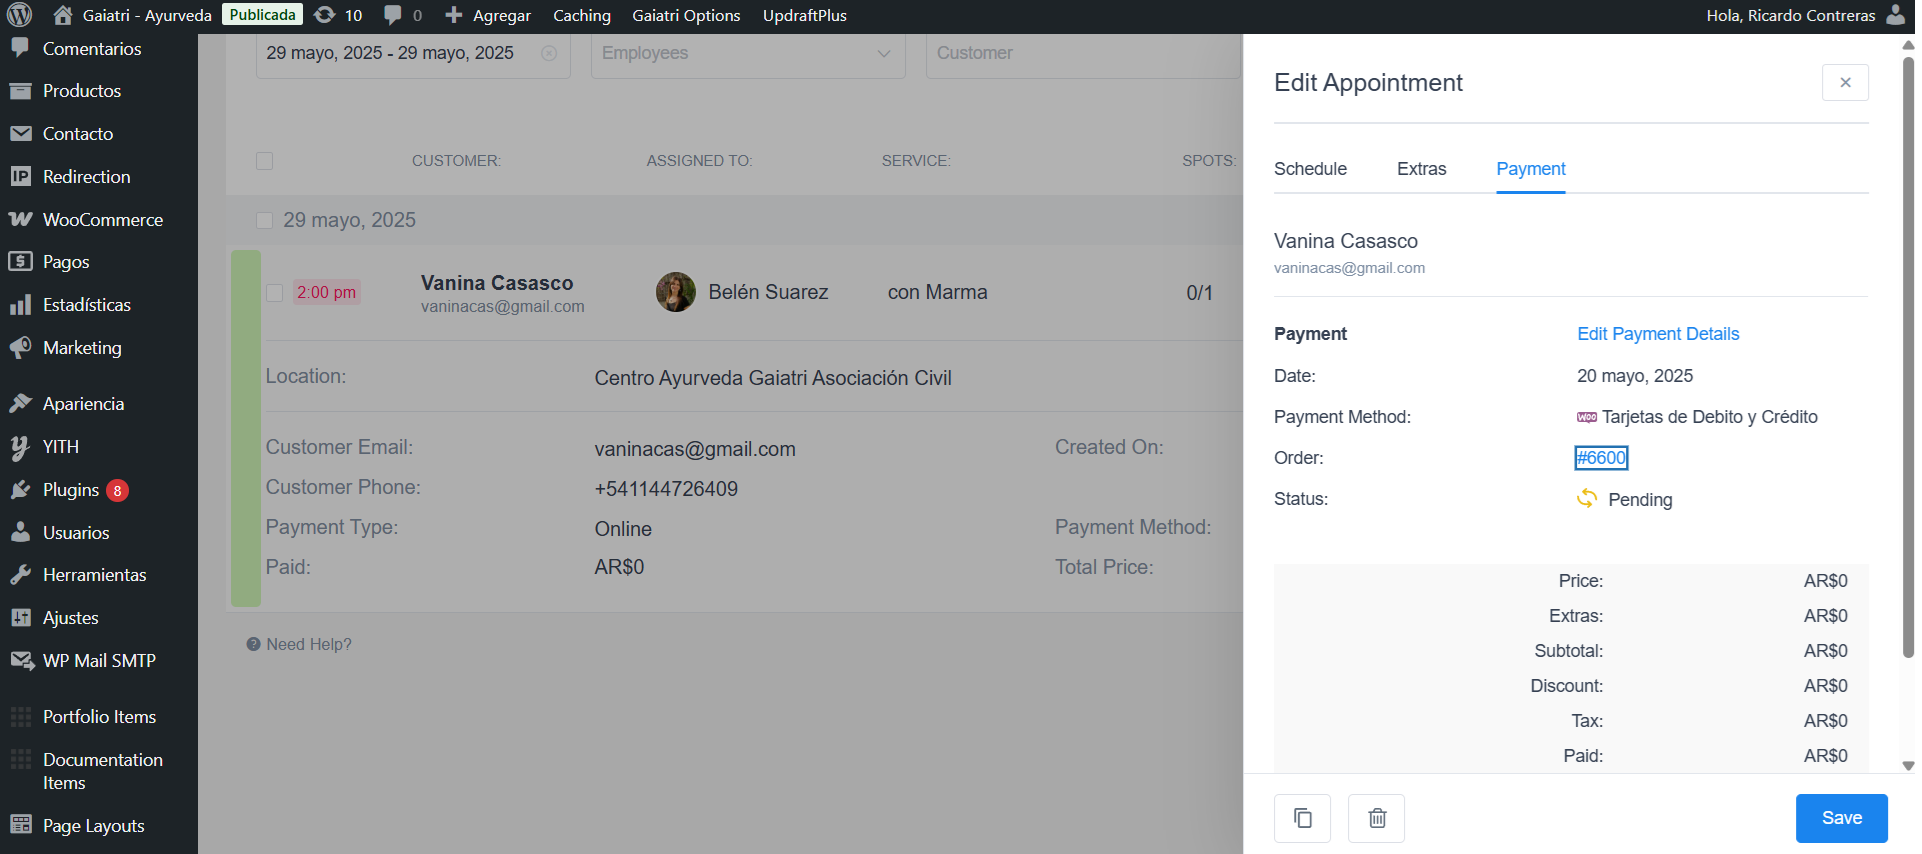Image resolution: width=1922 pixels, height=854 pixels.
Task: Open the 10 pending updates icon
Action: pos(338,15)
